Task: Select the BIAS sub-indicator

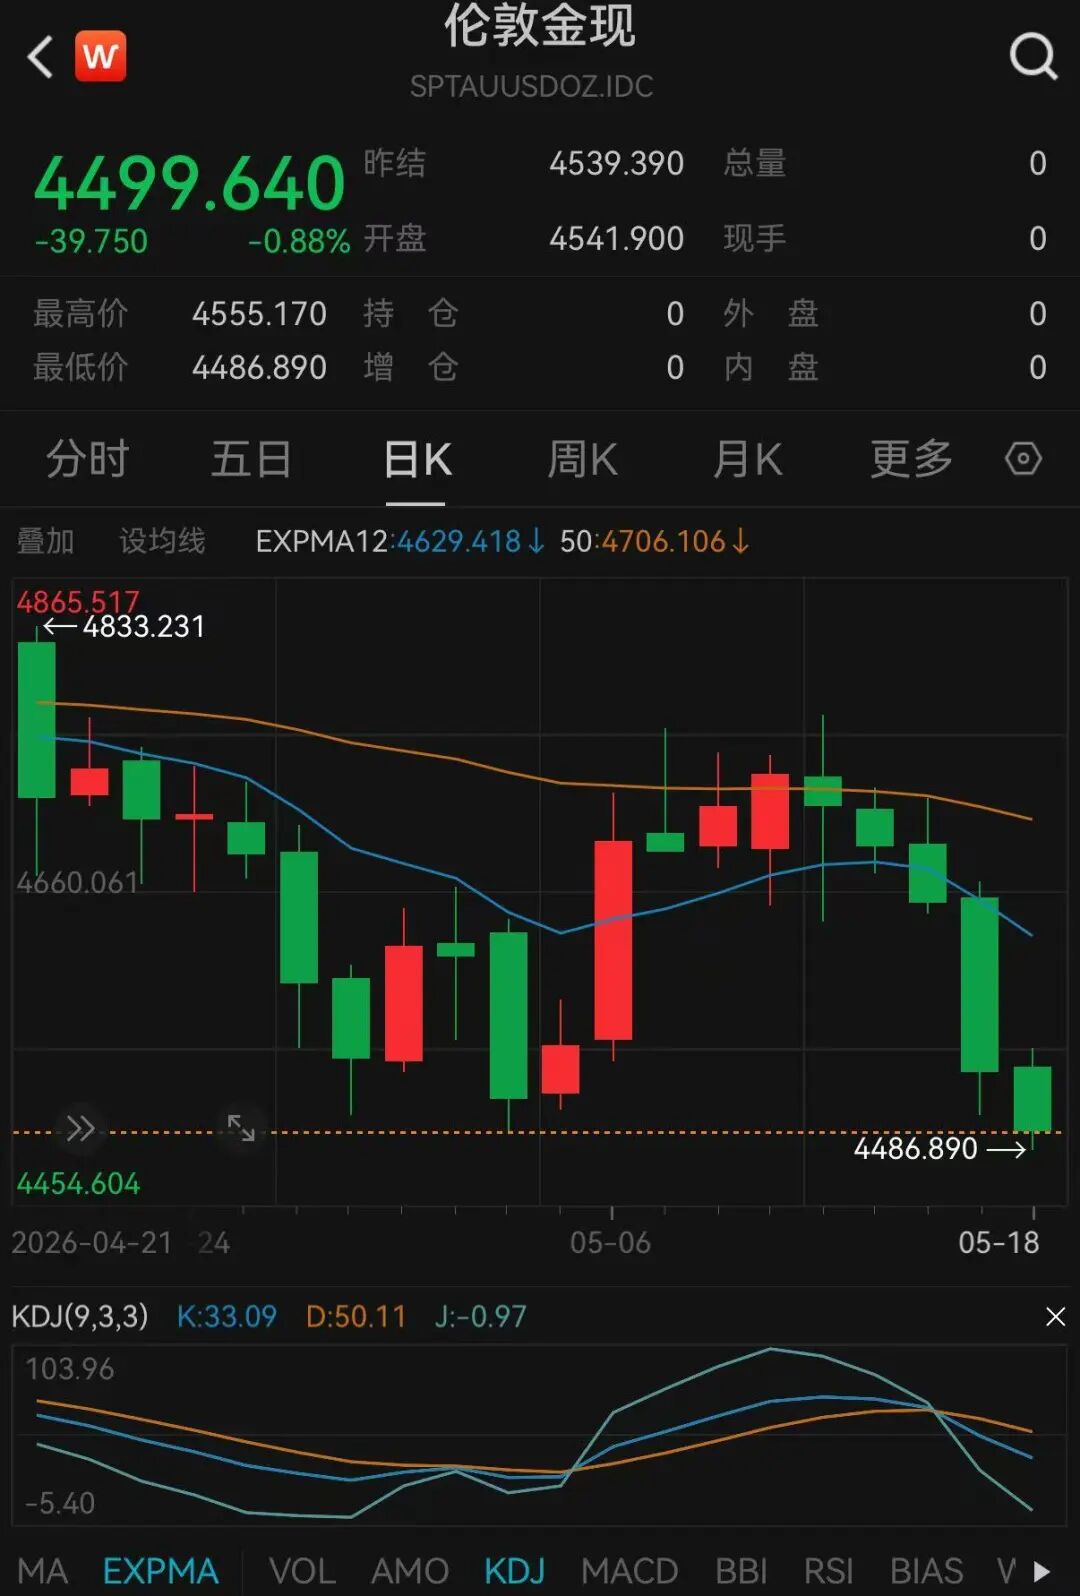Action: click(x=927, y=1570)
